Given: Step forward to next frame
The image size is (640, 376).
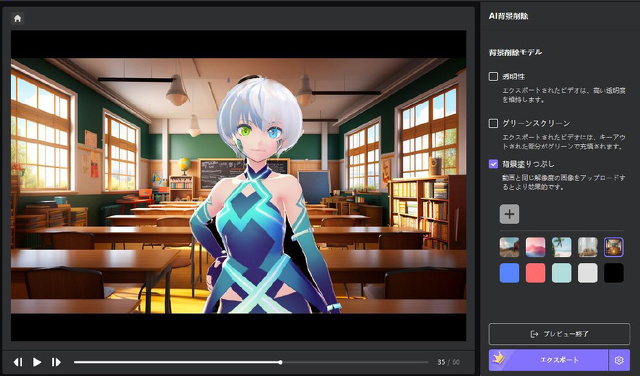Looking at the screenshot, I should click(56, 362).
